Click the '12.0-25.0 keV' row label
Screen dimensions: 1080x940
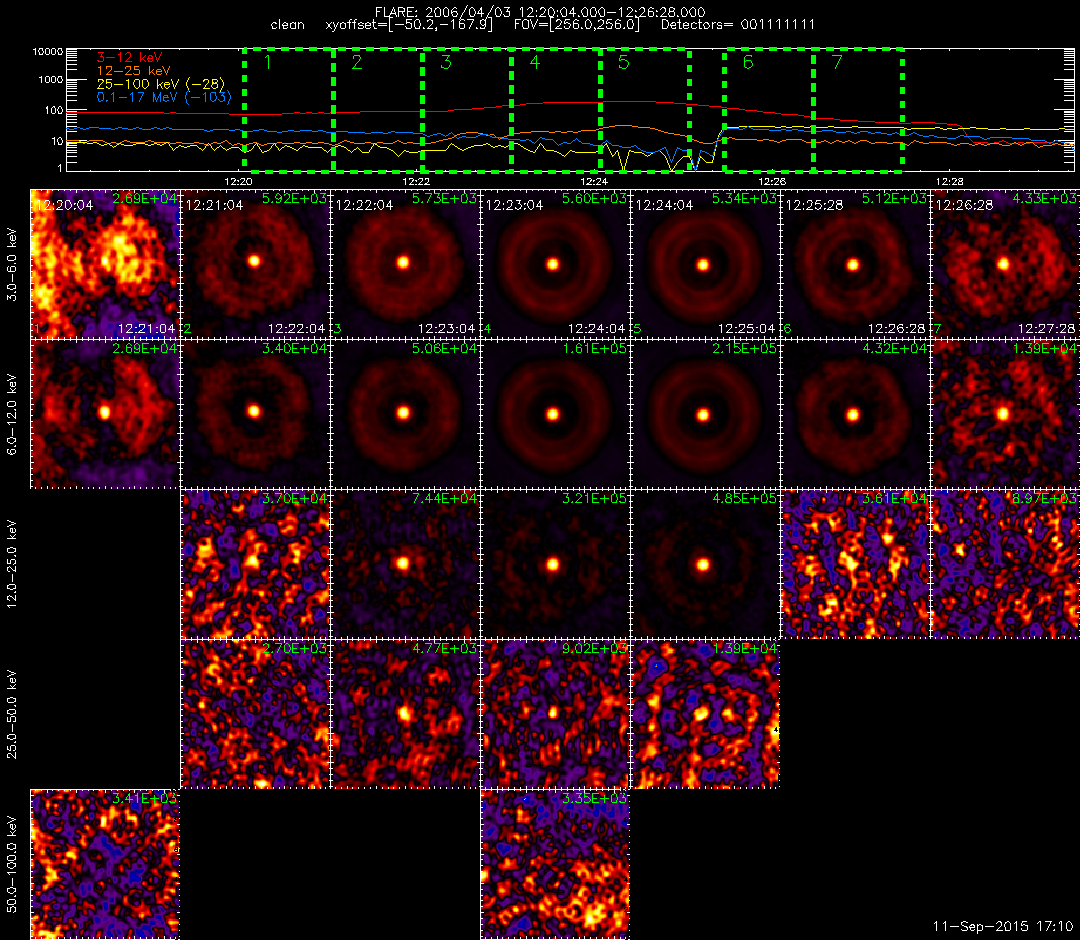pos(12,564)
